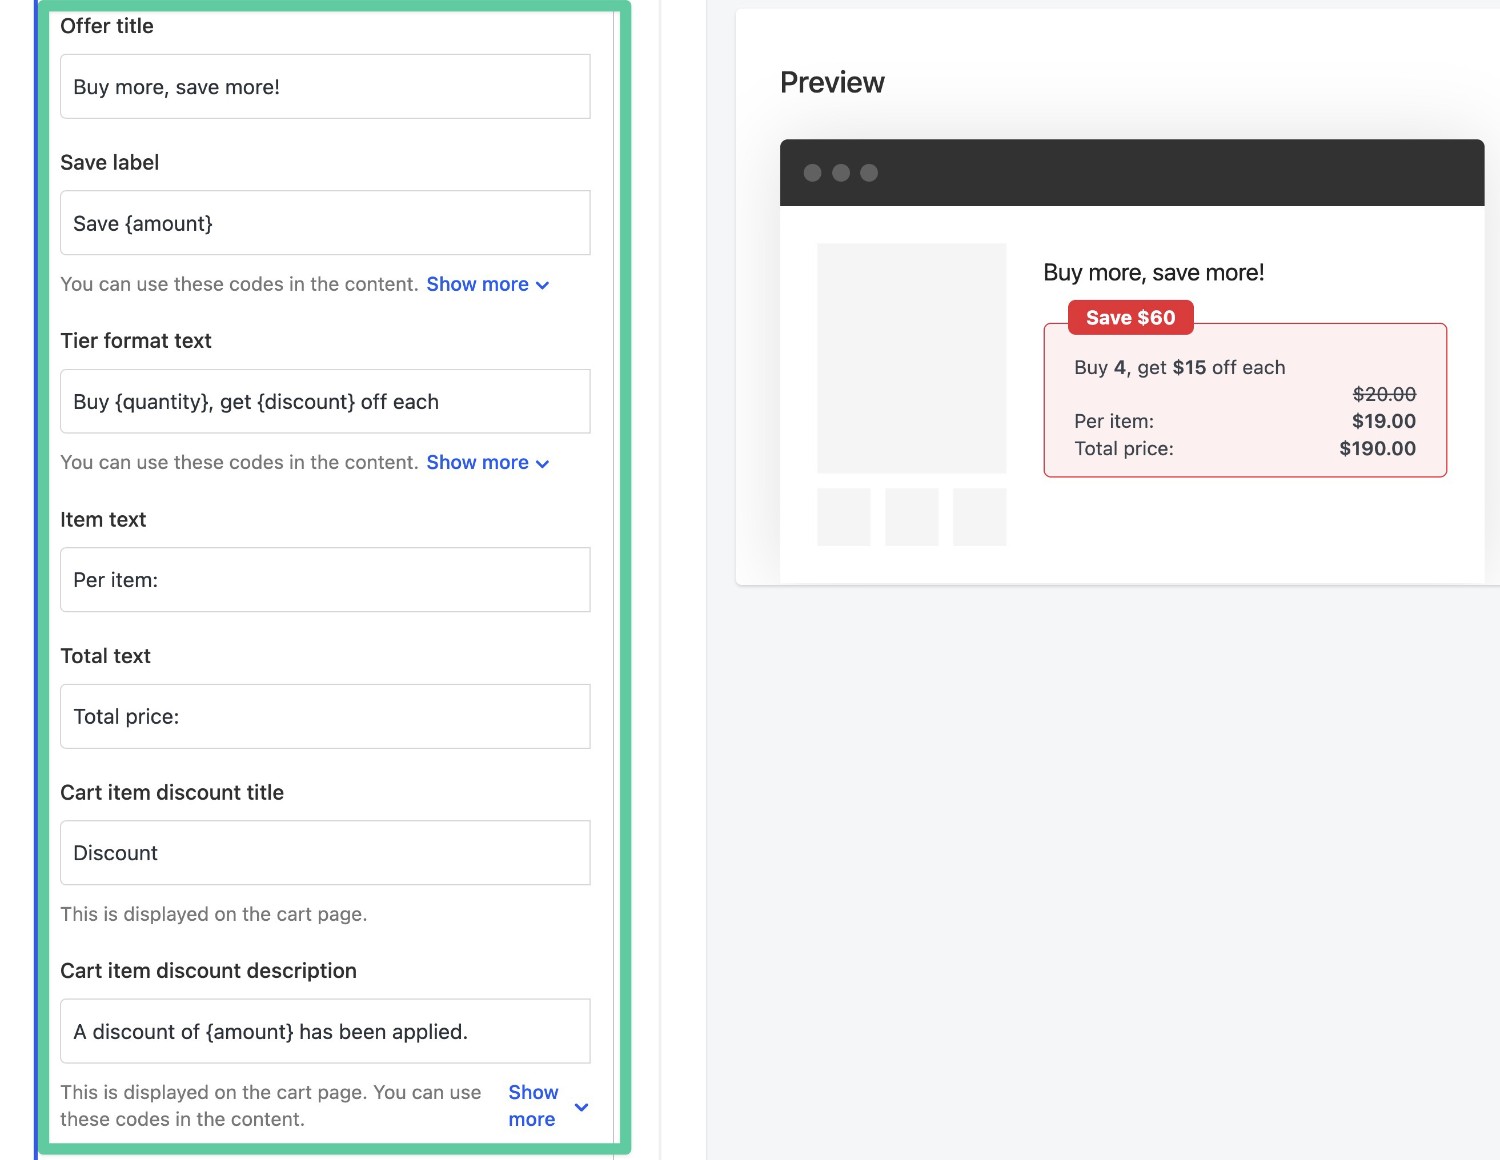Click the struck-through $20.00 price
This screenshot has height=1160, width=1500.
1384,394
